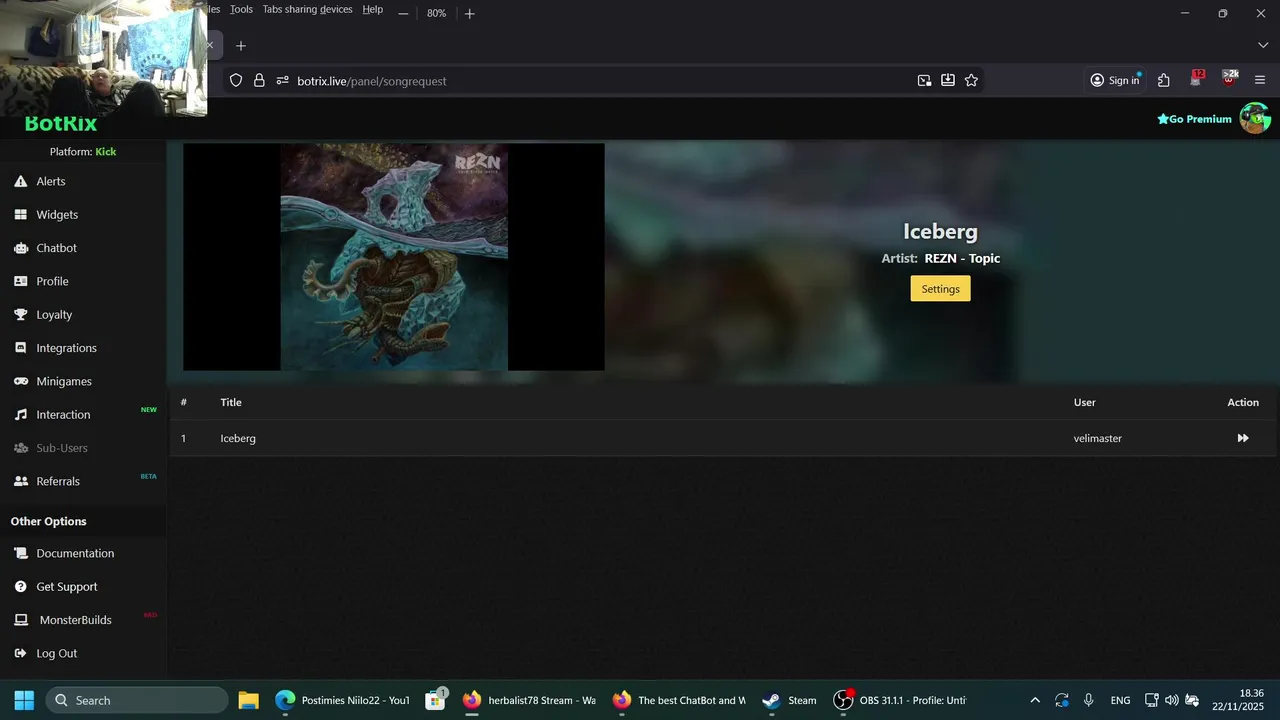Switch to Edge Postimies Niilo22 window

click(x=343, y=700)
